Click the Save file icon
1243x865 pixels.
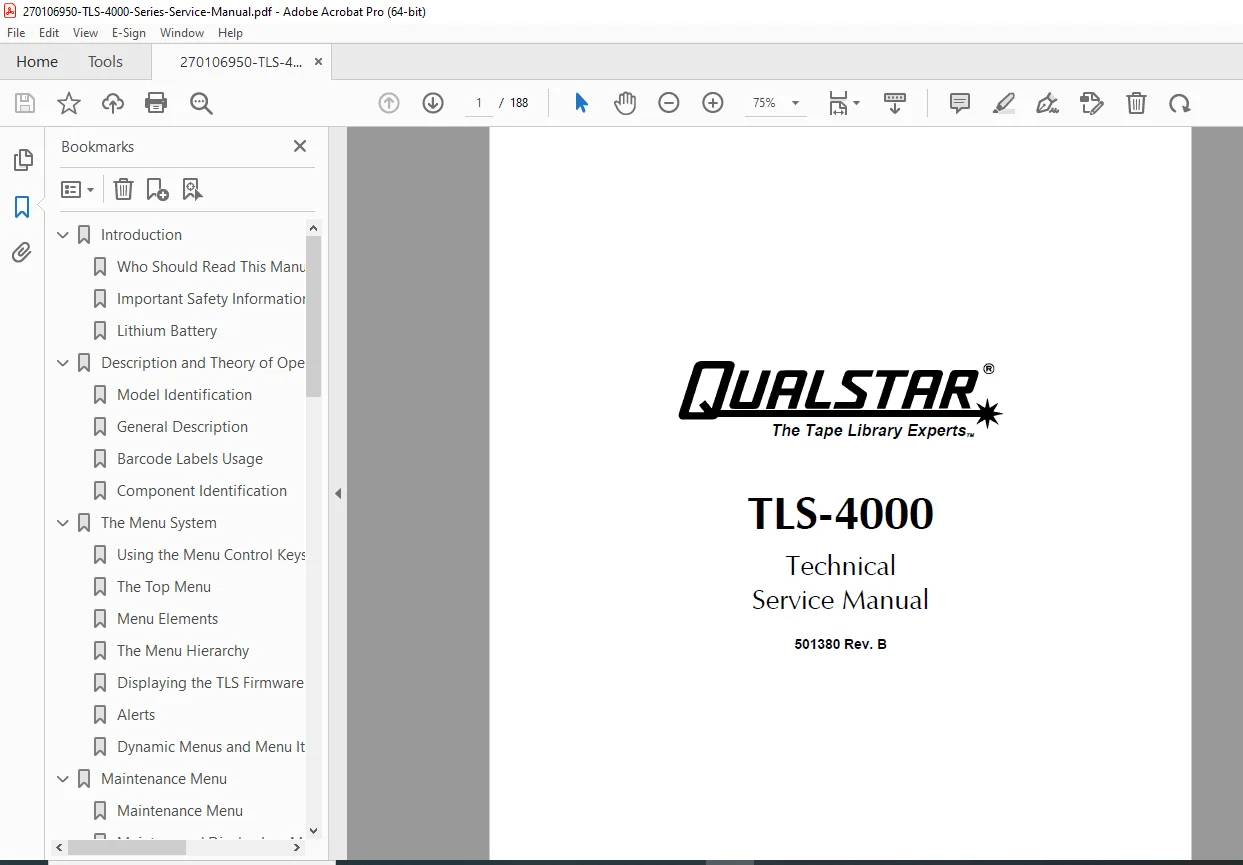tap(25, 103)
